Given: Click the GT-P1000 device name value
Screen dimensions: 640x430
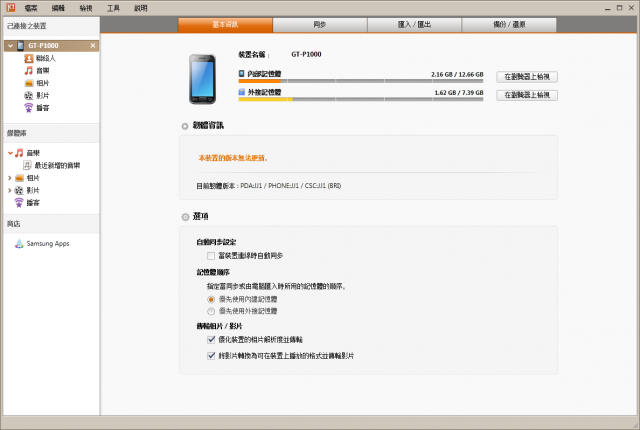Looking at the screenshot, I should tap(306, 54).
